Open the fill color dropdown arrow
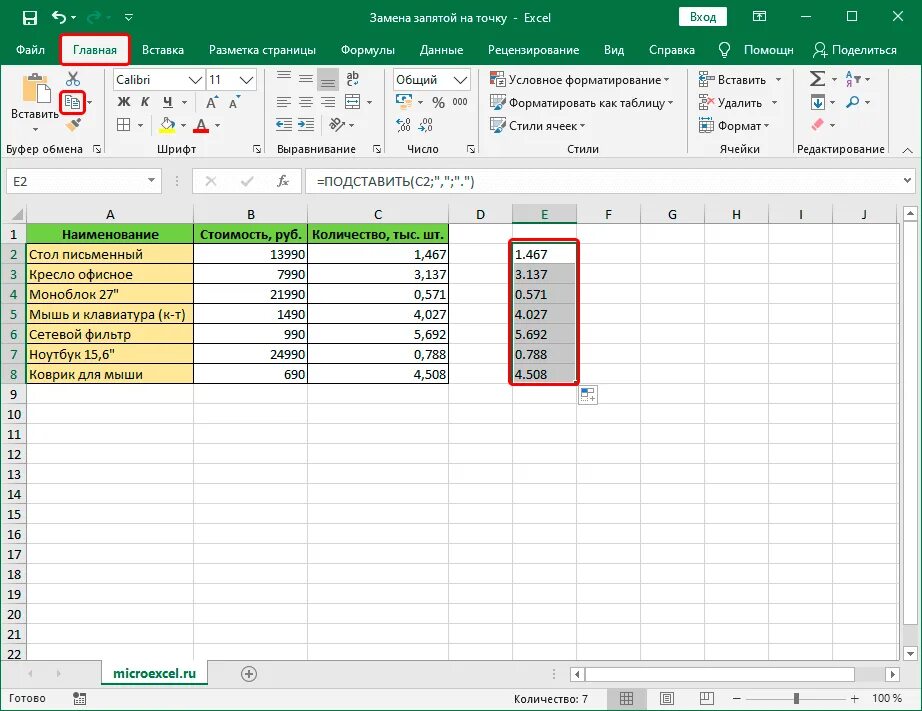922x711 pixels. pos(183,125)
